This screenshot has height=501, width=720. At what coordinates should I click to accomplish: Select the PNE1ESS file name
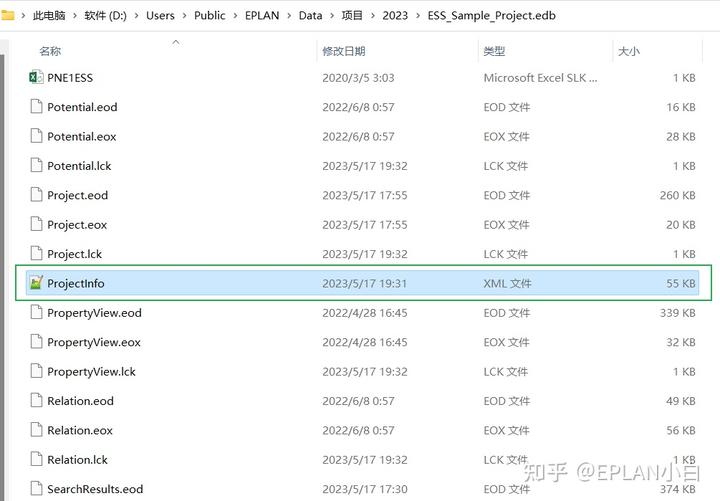point(70,78)
